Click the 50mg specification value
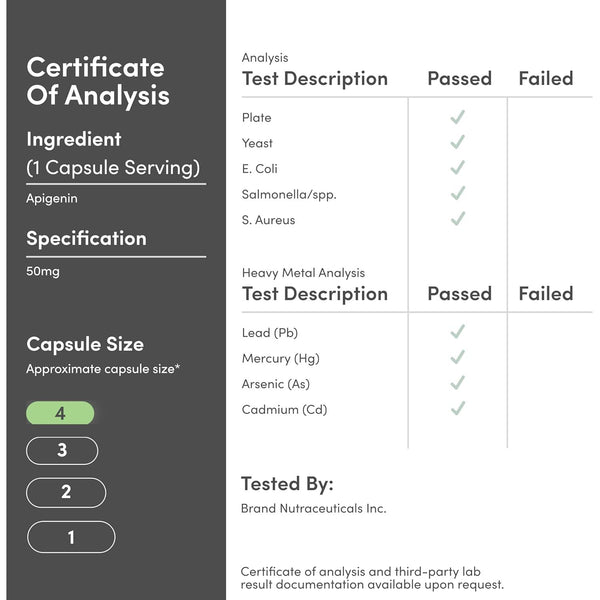 tap(43, 271)
